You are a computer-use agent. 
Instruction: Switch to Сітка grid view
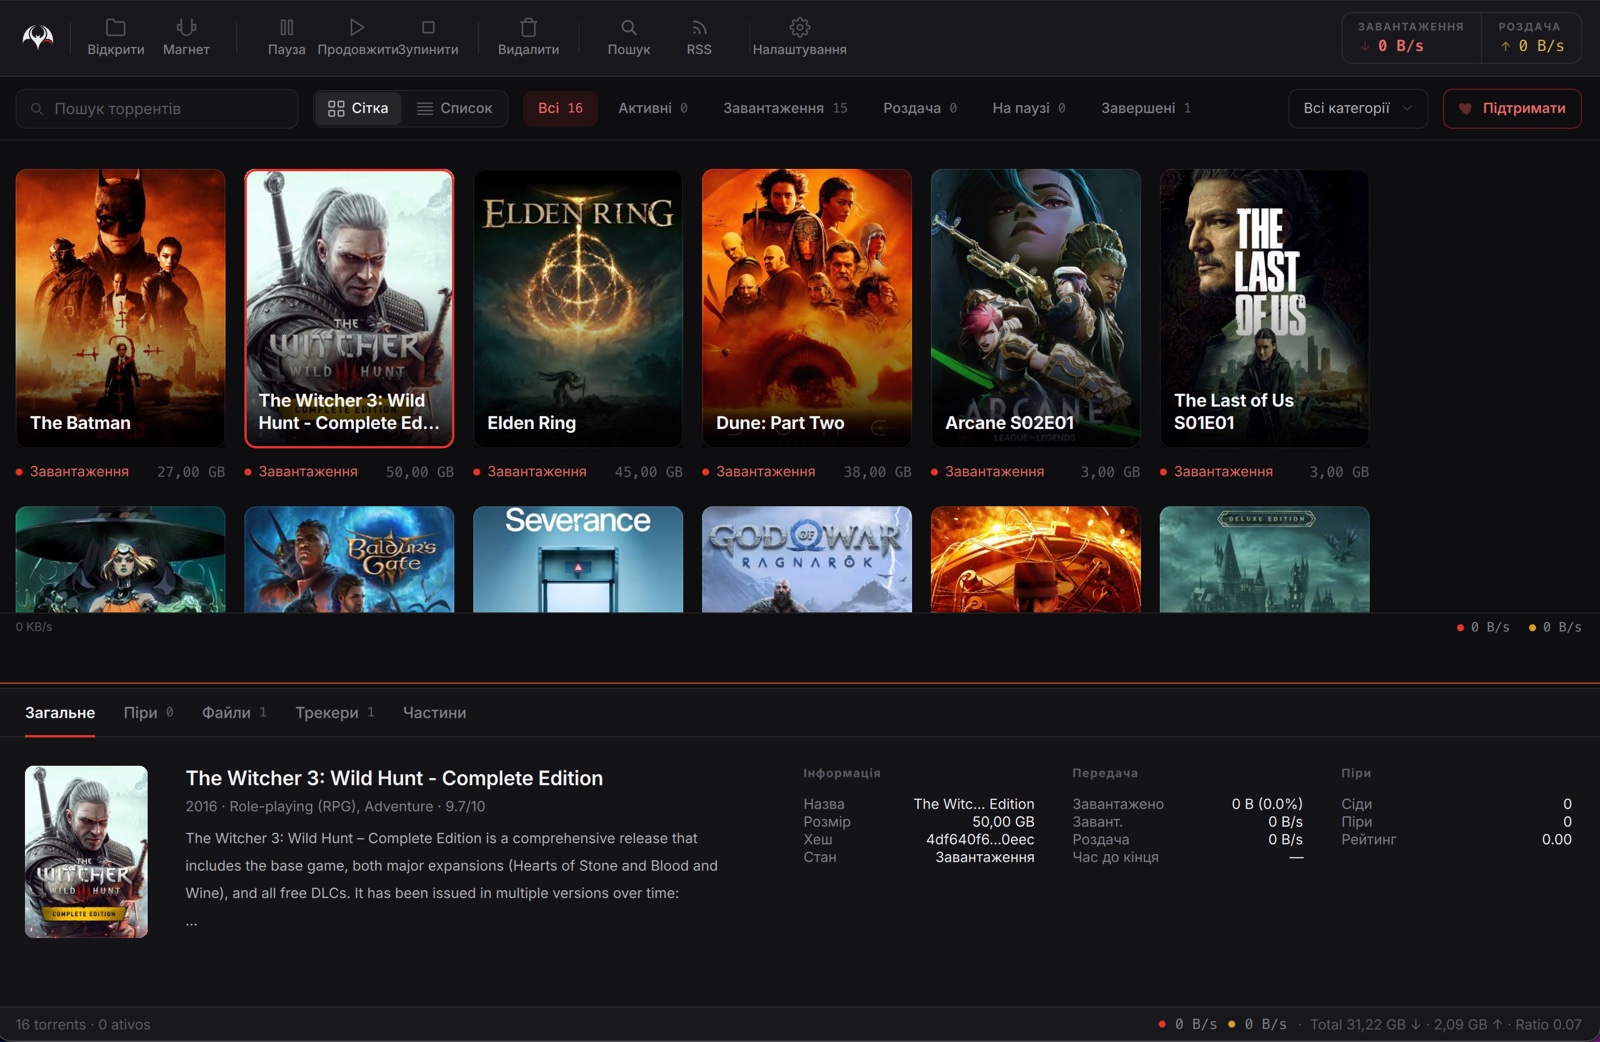(358, 108)
